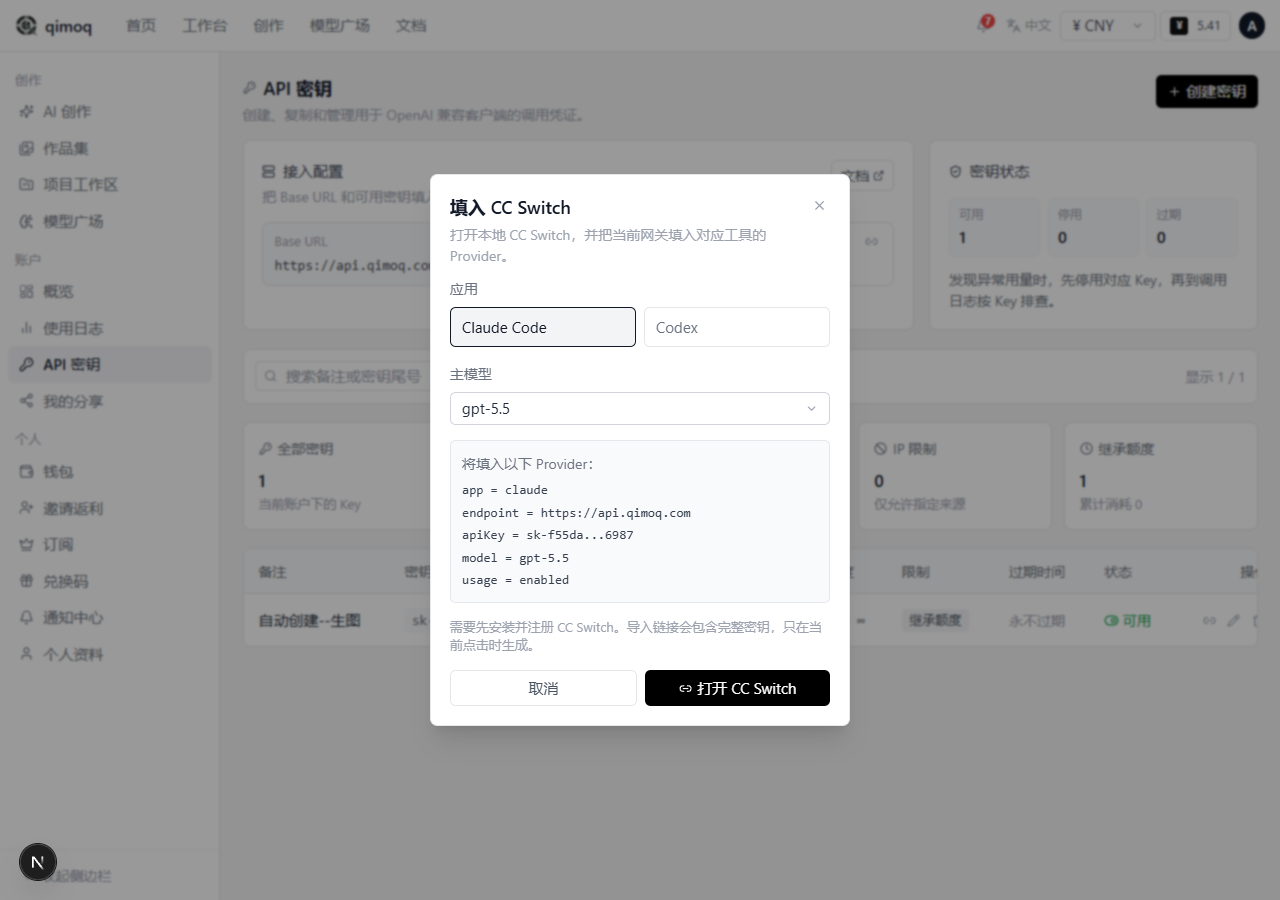Screen dimensions: 1280x900
Task: Open 钱包 in the sidebar
Action: (110, 472)
